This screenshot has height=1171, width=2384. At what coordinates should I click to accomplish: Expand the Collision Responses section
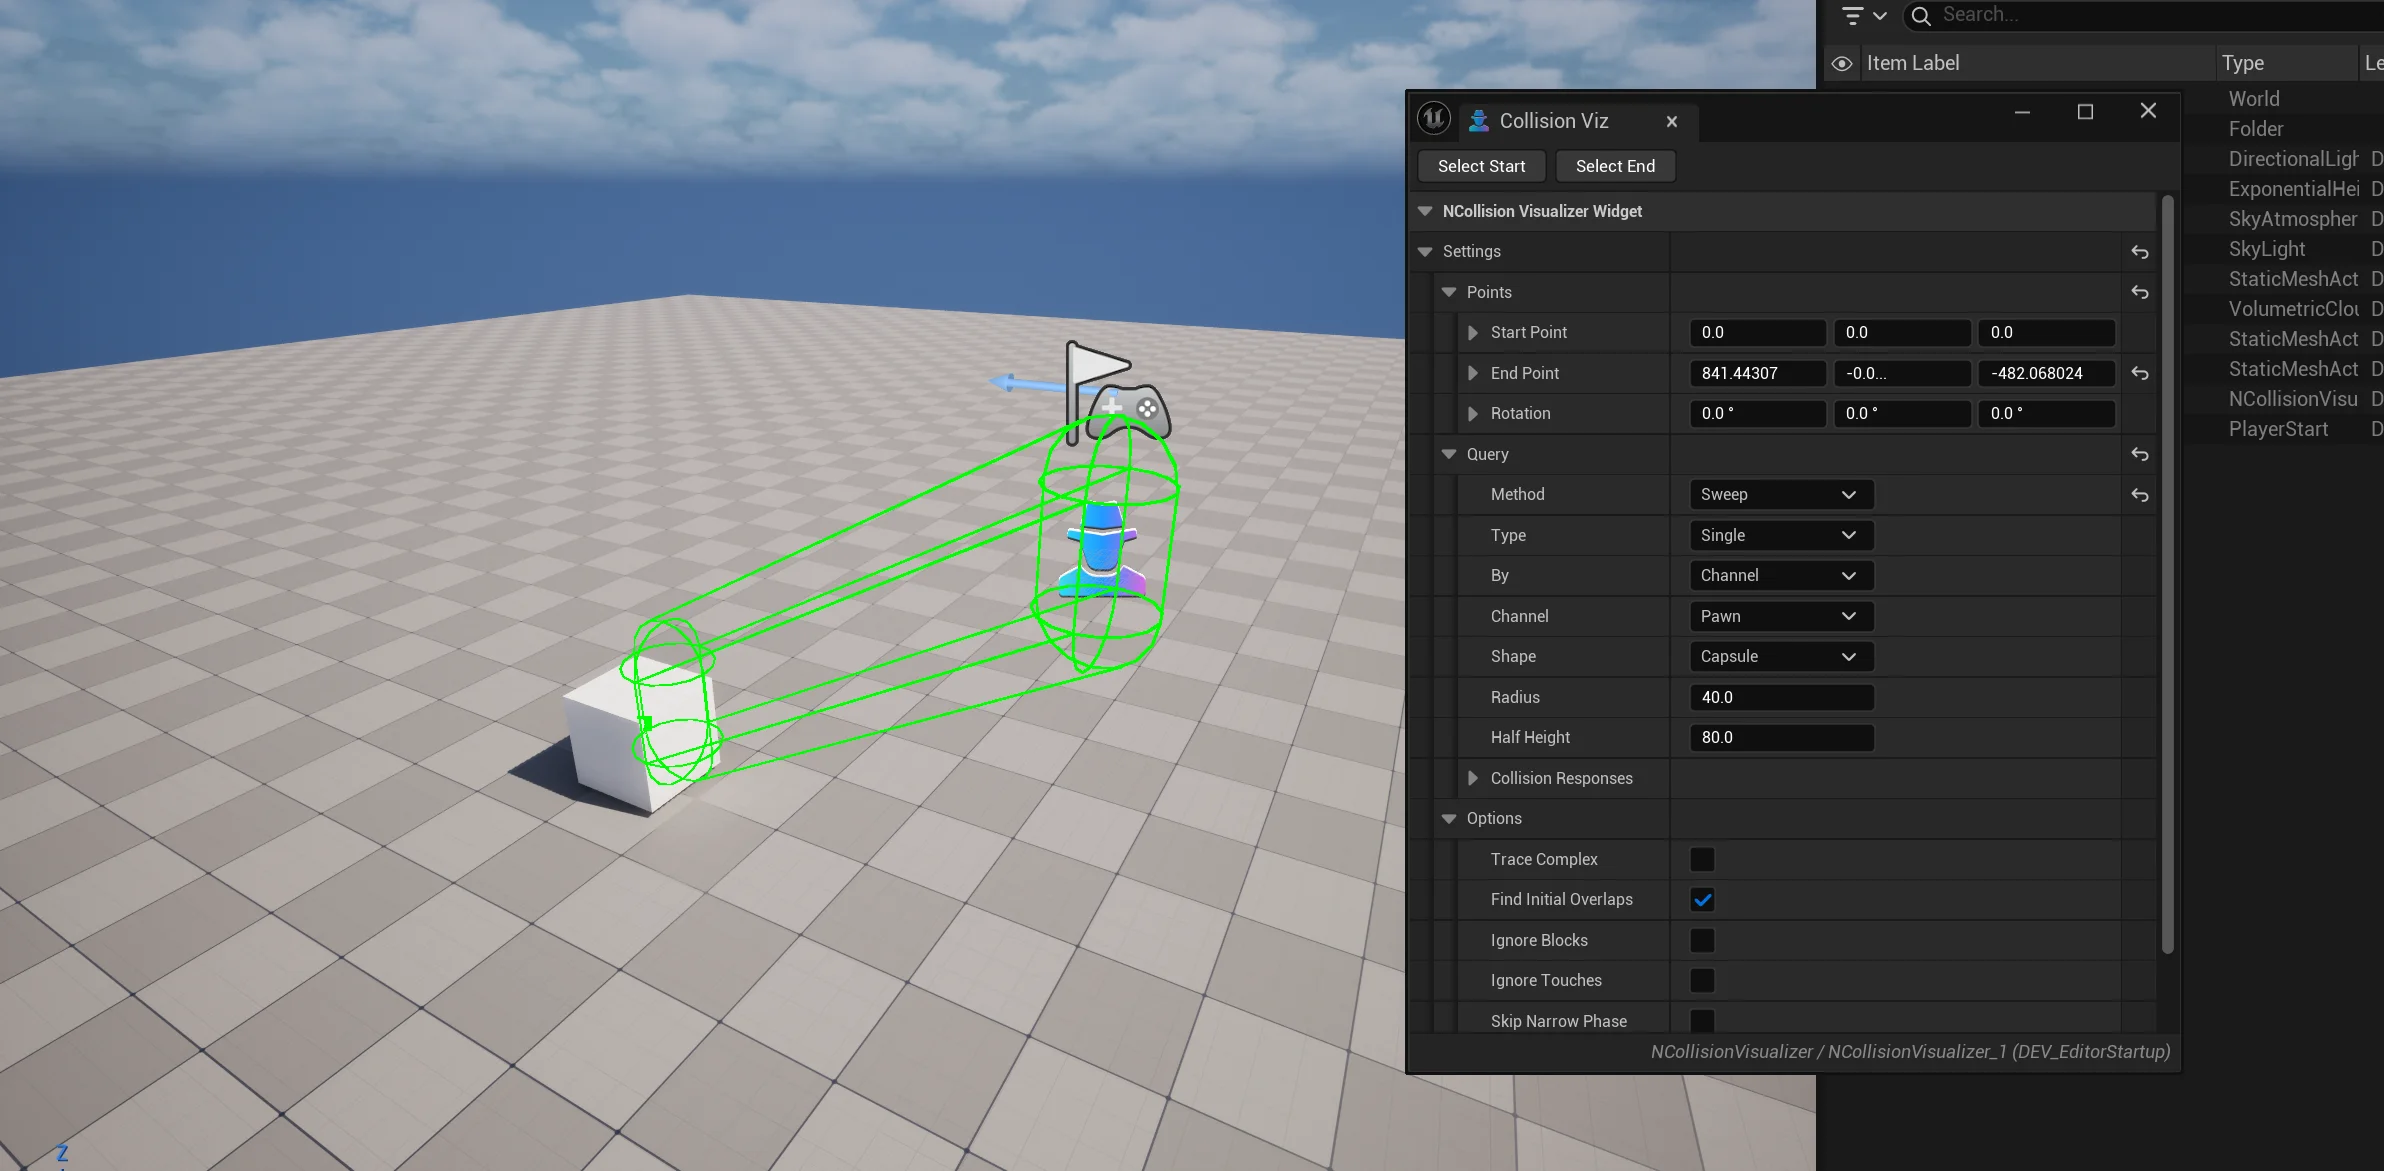pos(1472,778)
